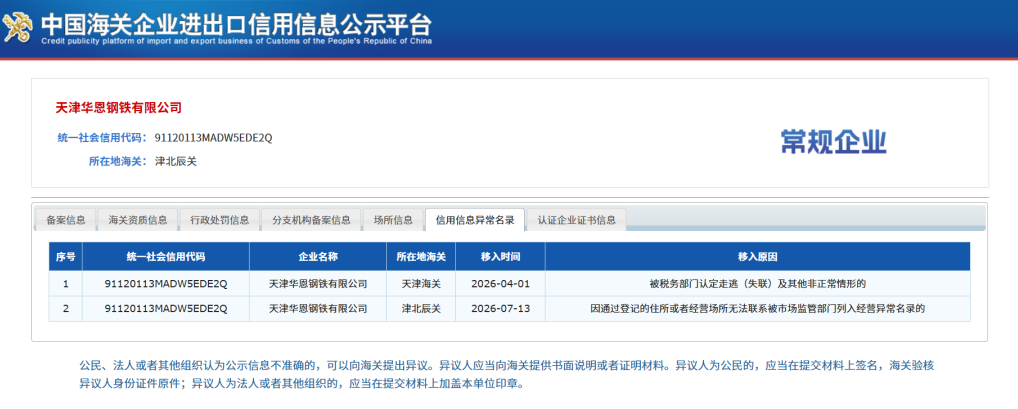
Task: Click the English subtitle Credit publicity platform
Action: [x=236, y=41]
